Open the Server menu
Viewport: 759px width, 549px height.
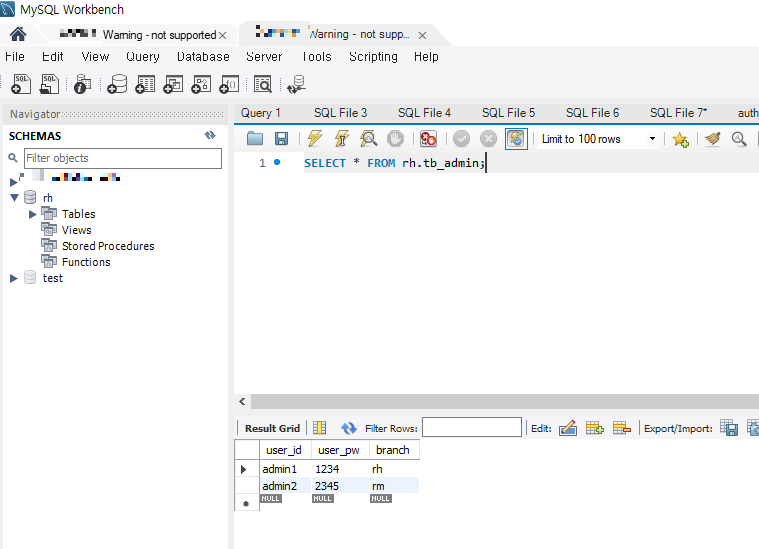coord(264,57)
